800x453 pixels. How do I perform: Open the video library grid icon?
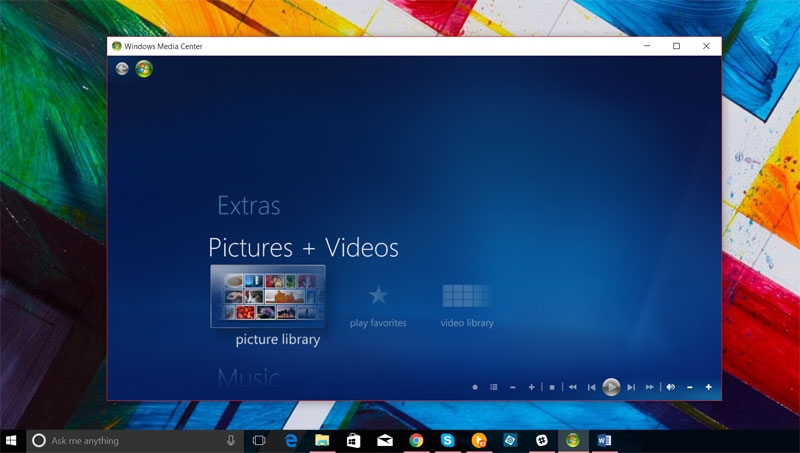(466, 295)
